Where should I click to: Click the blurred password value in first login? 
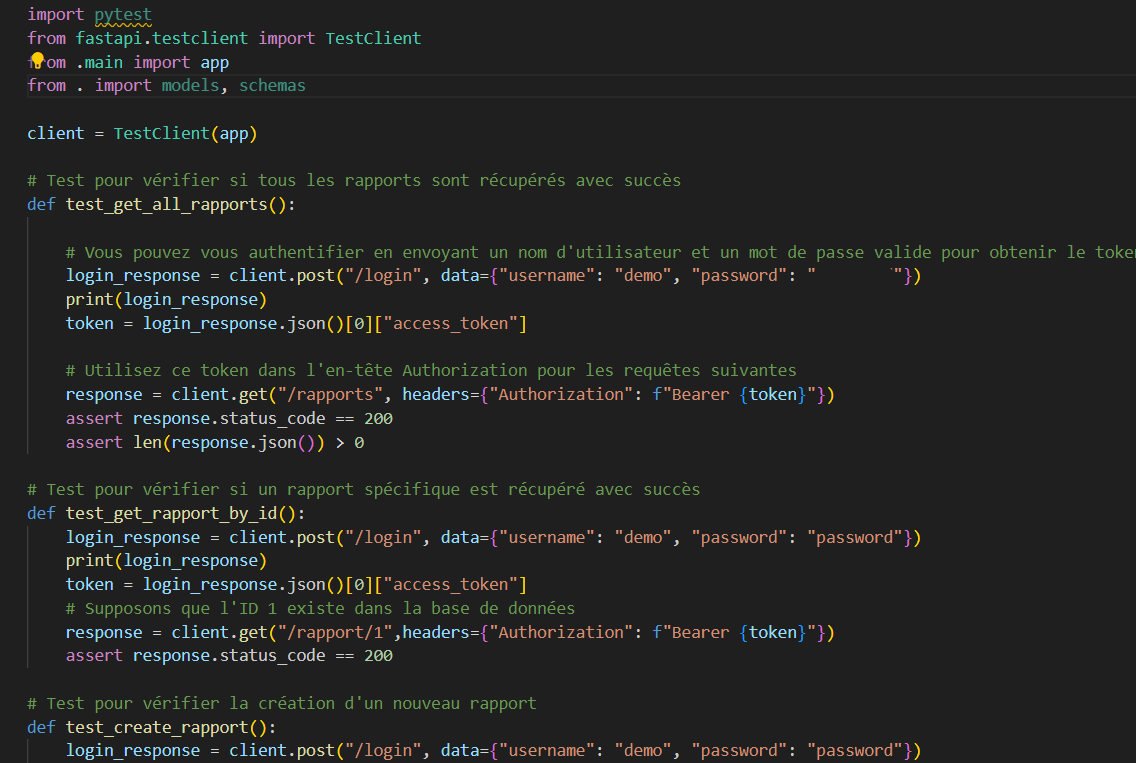pyautogui.click(x=855, y=276)
